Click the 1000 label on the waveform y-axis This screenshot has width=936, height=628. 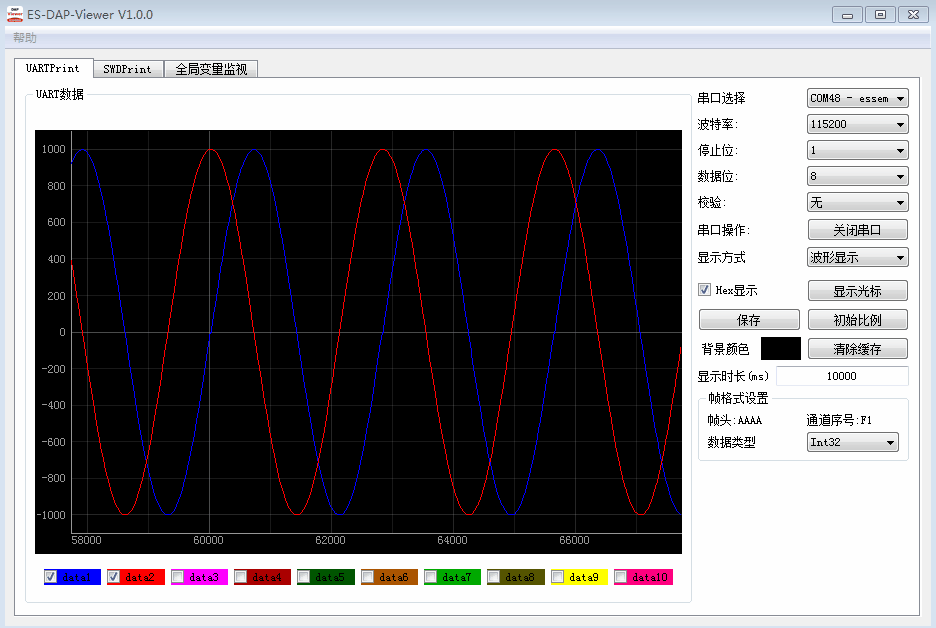53,149
